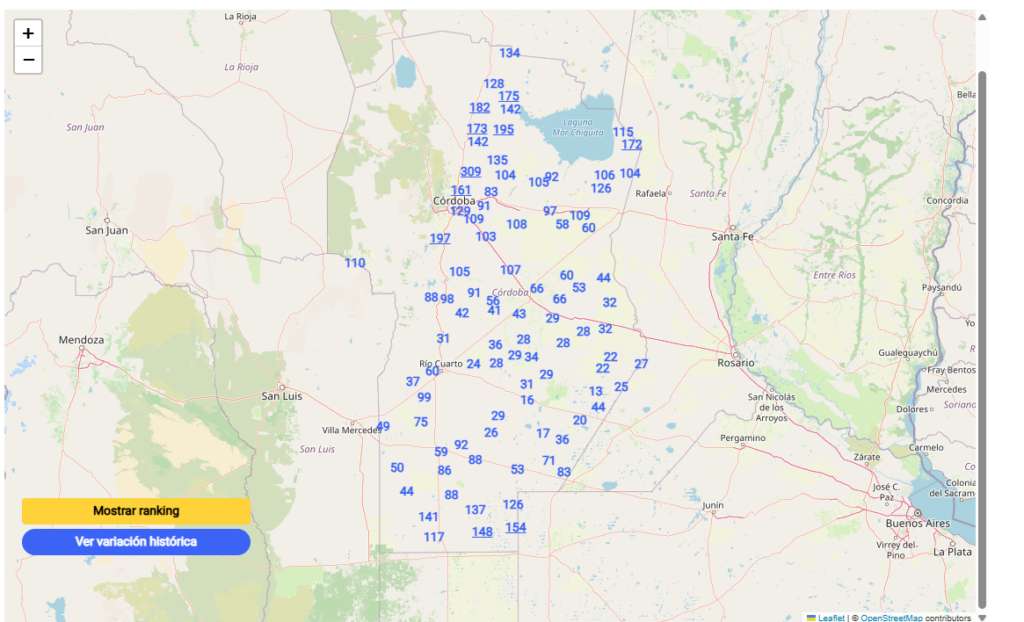
Task: Click the scrollbar up arrow
Action: point(982,17)
